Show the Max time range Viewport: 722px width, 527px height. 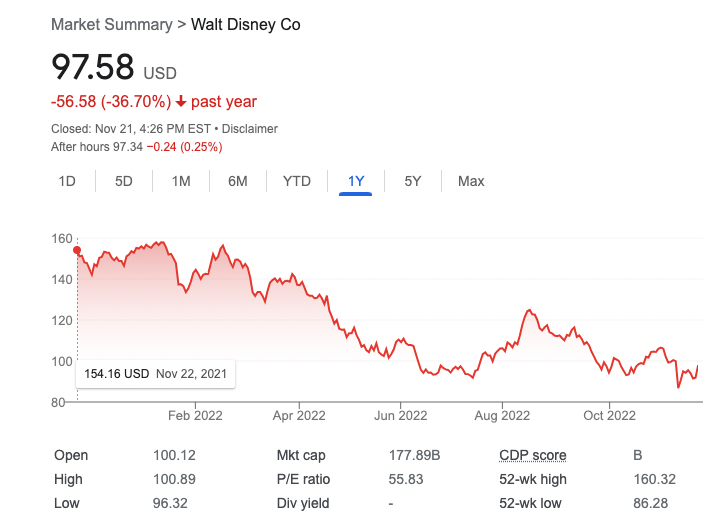tap(471, 181)
